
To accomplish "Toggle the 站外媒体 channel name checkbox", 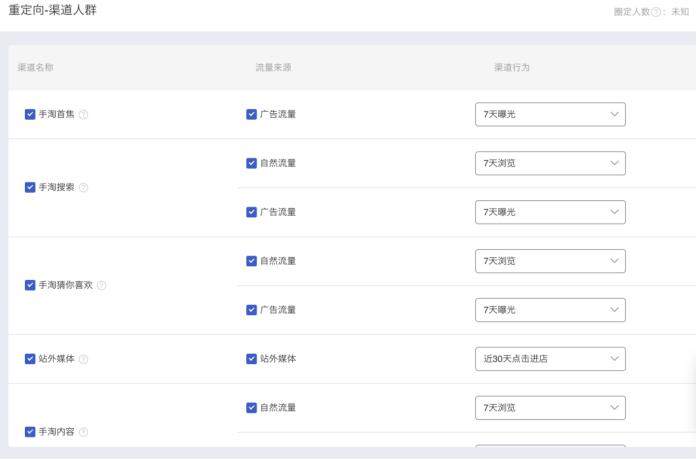I will 30,359.
